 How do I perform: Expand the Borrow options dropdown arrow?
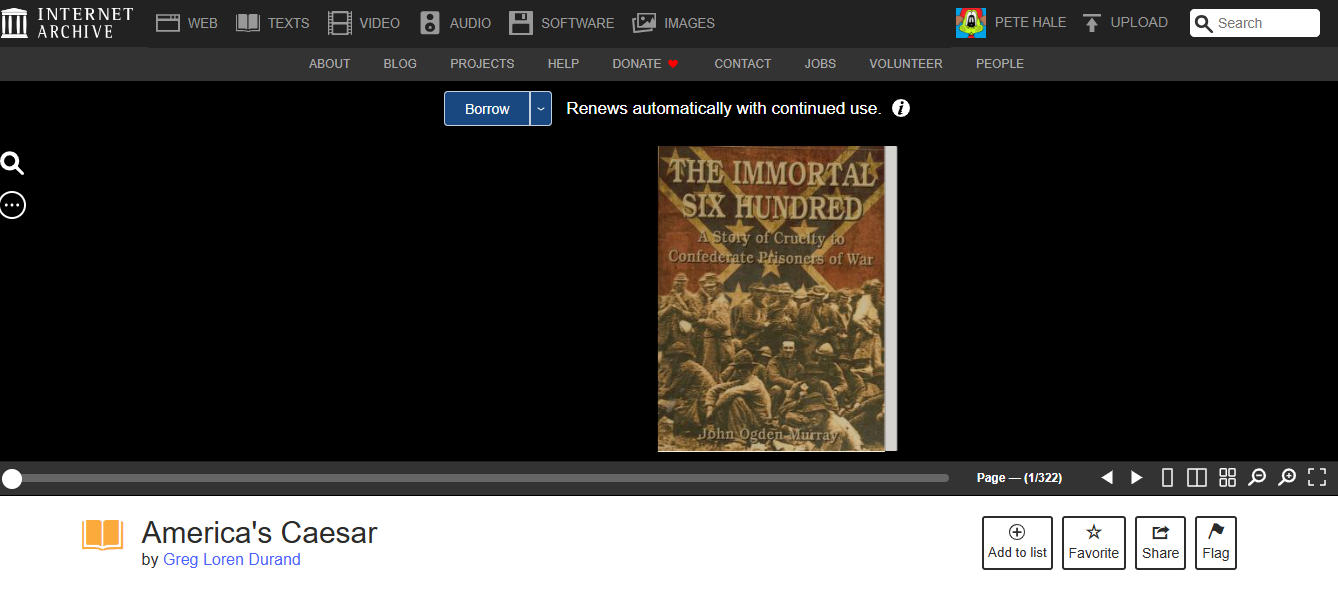tap(541, 109)
